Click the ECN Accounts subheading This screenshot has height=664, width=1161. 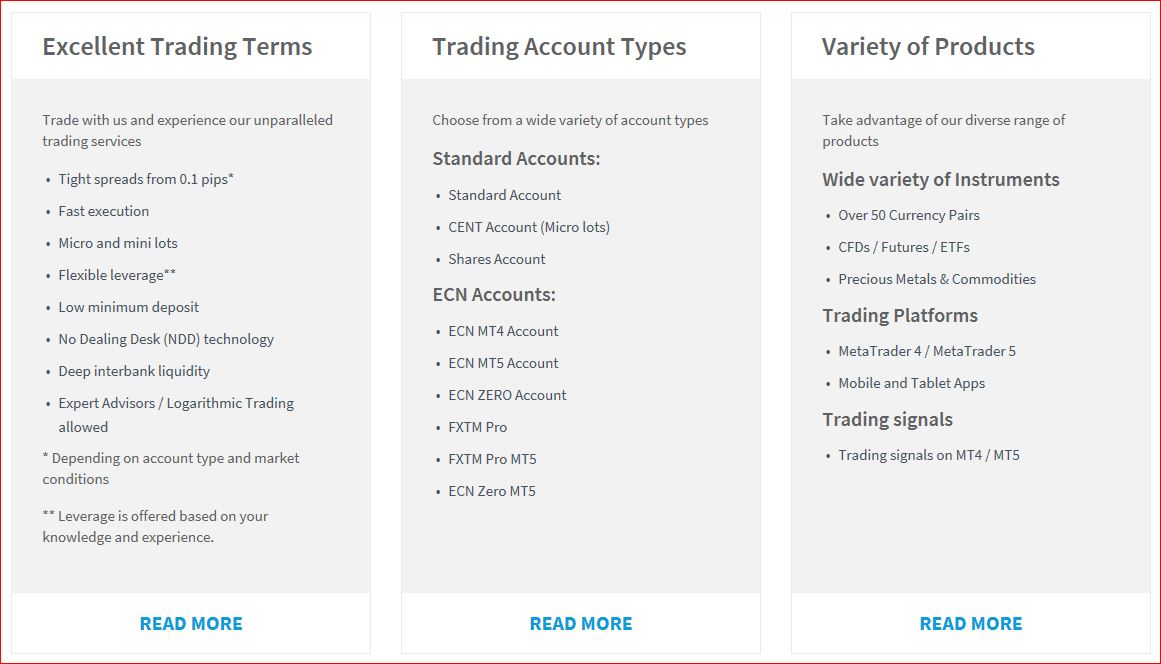tap(494, 295)
